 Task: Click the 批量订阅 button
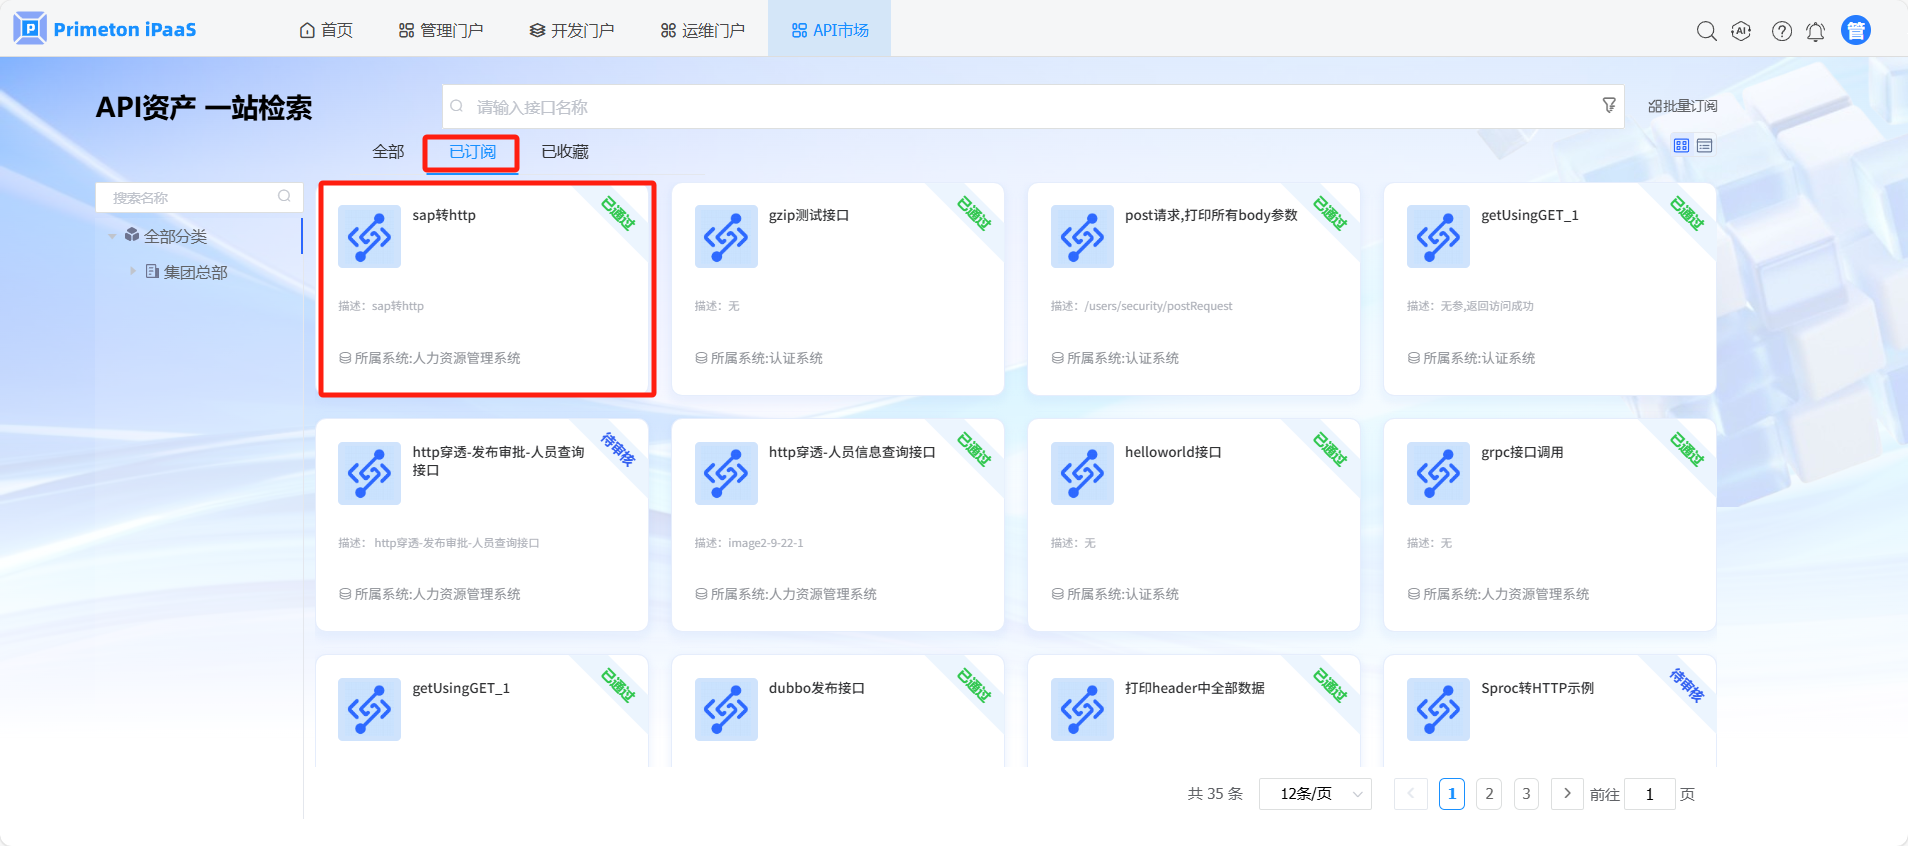(1682, 106)
